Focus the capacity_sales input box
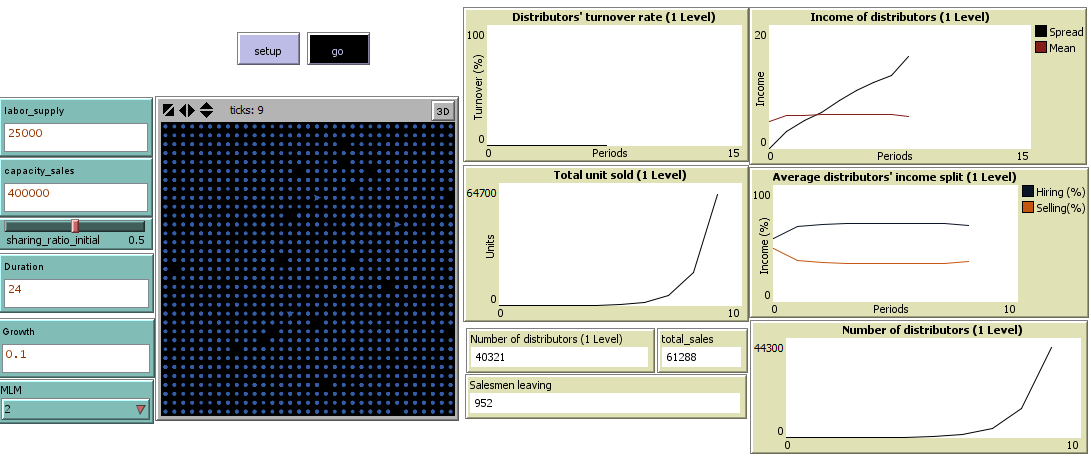The width and height of the screenshot is (1091, 459). pyautogui.click(x=76, y=194)
